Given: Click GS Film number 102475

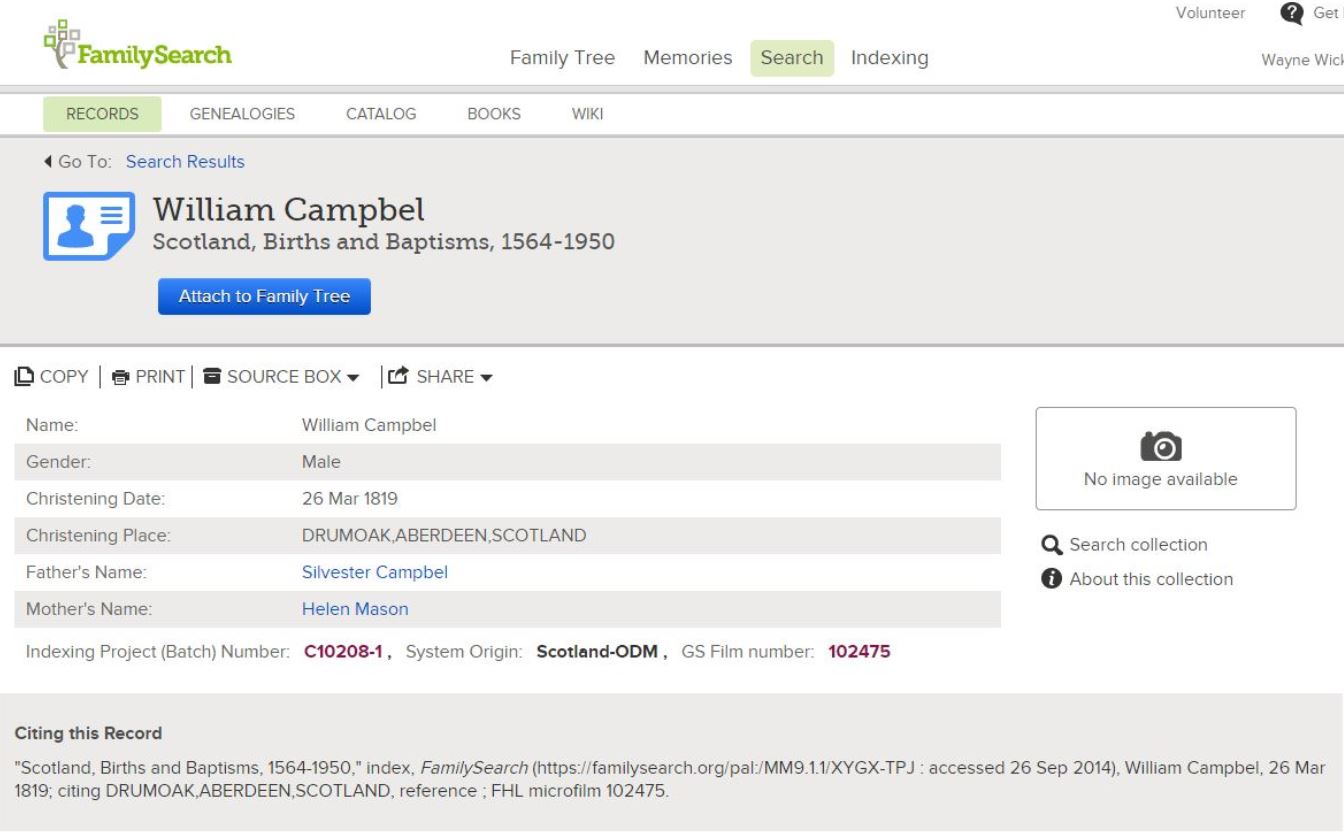Looking at the screenshot, I should point(859,652).
